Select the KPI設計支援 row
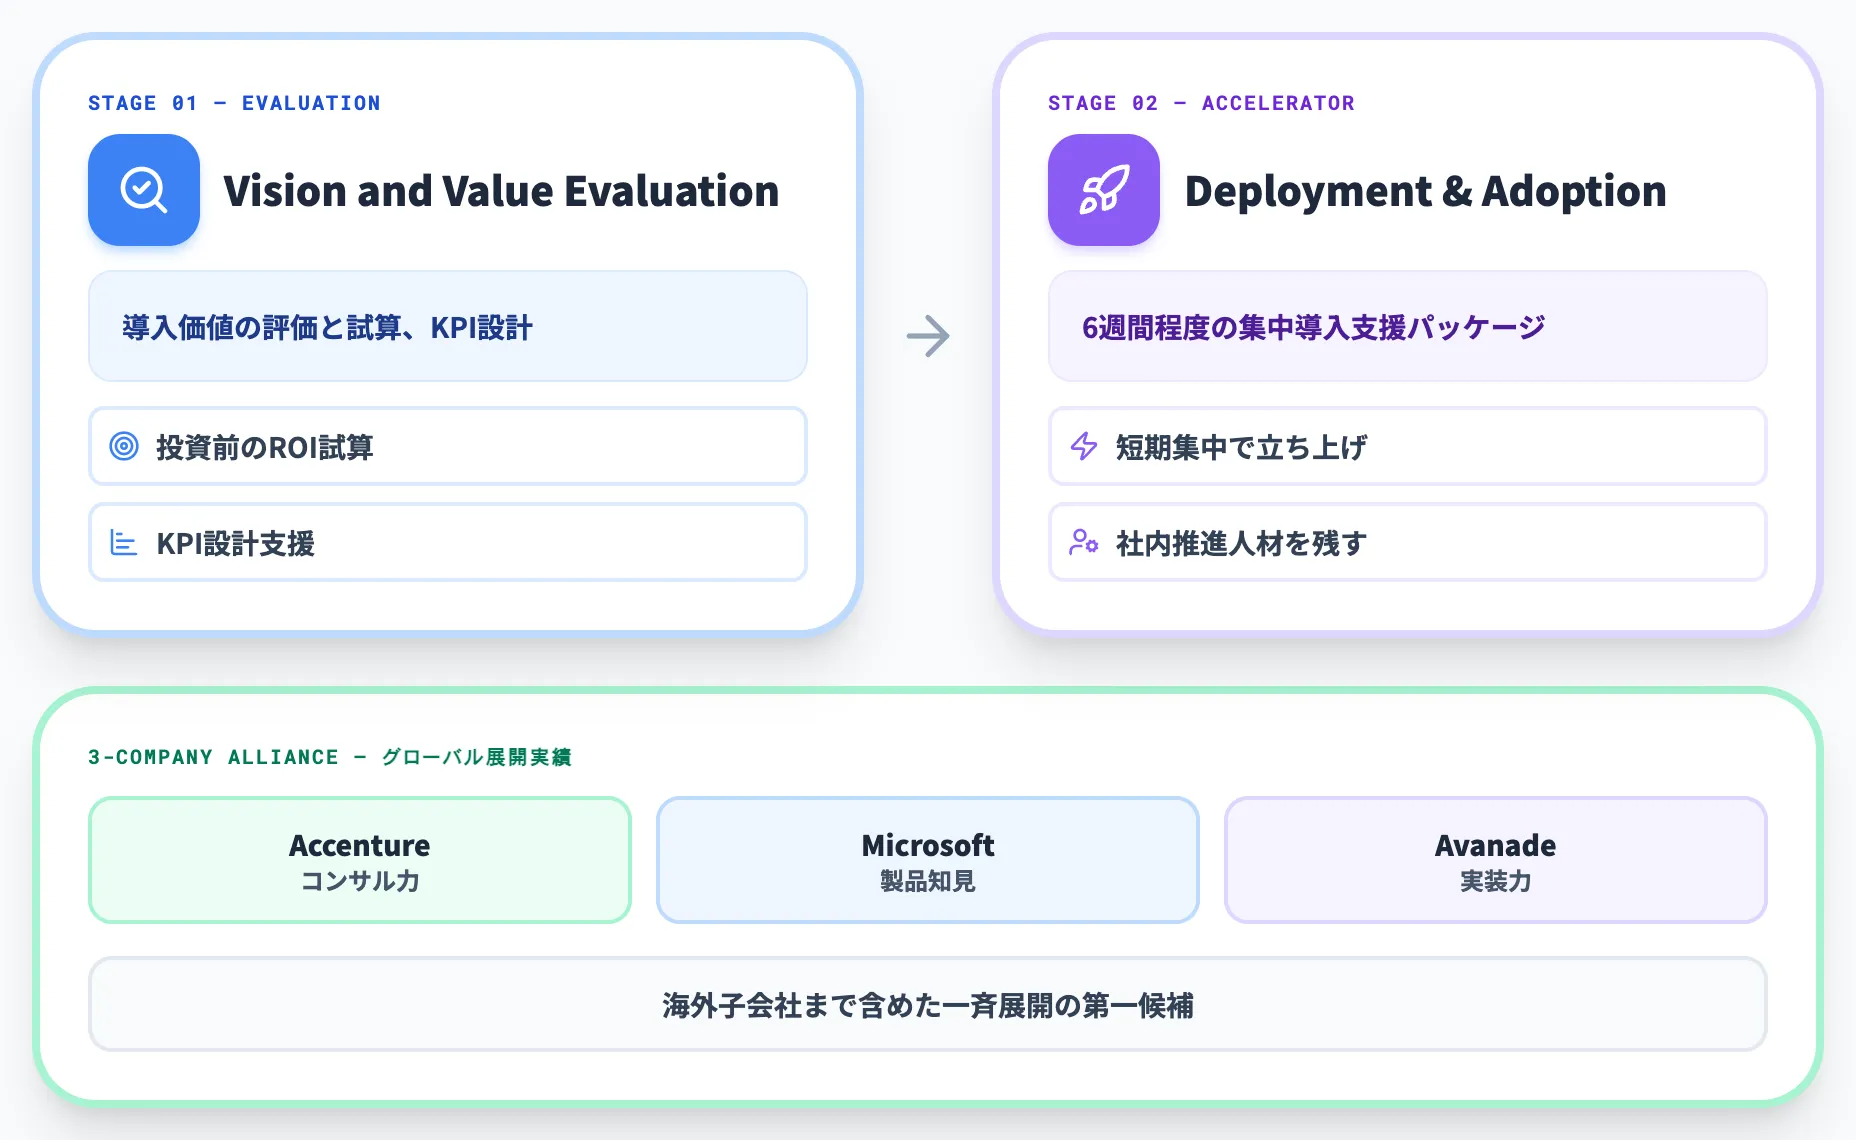Image resolution: width=1856 pixels, height=1140 pixels. (448, 542)
